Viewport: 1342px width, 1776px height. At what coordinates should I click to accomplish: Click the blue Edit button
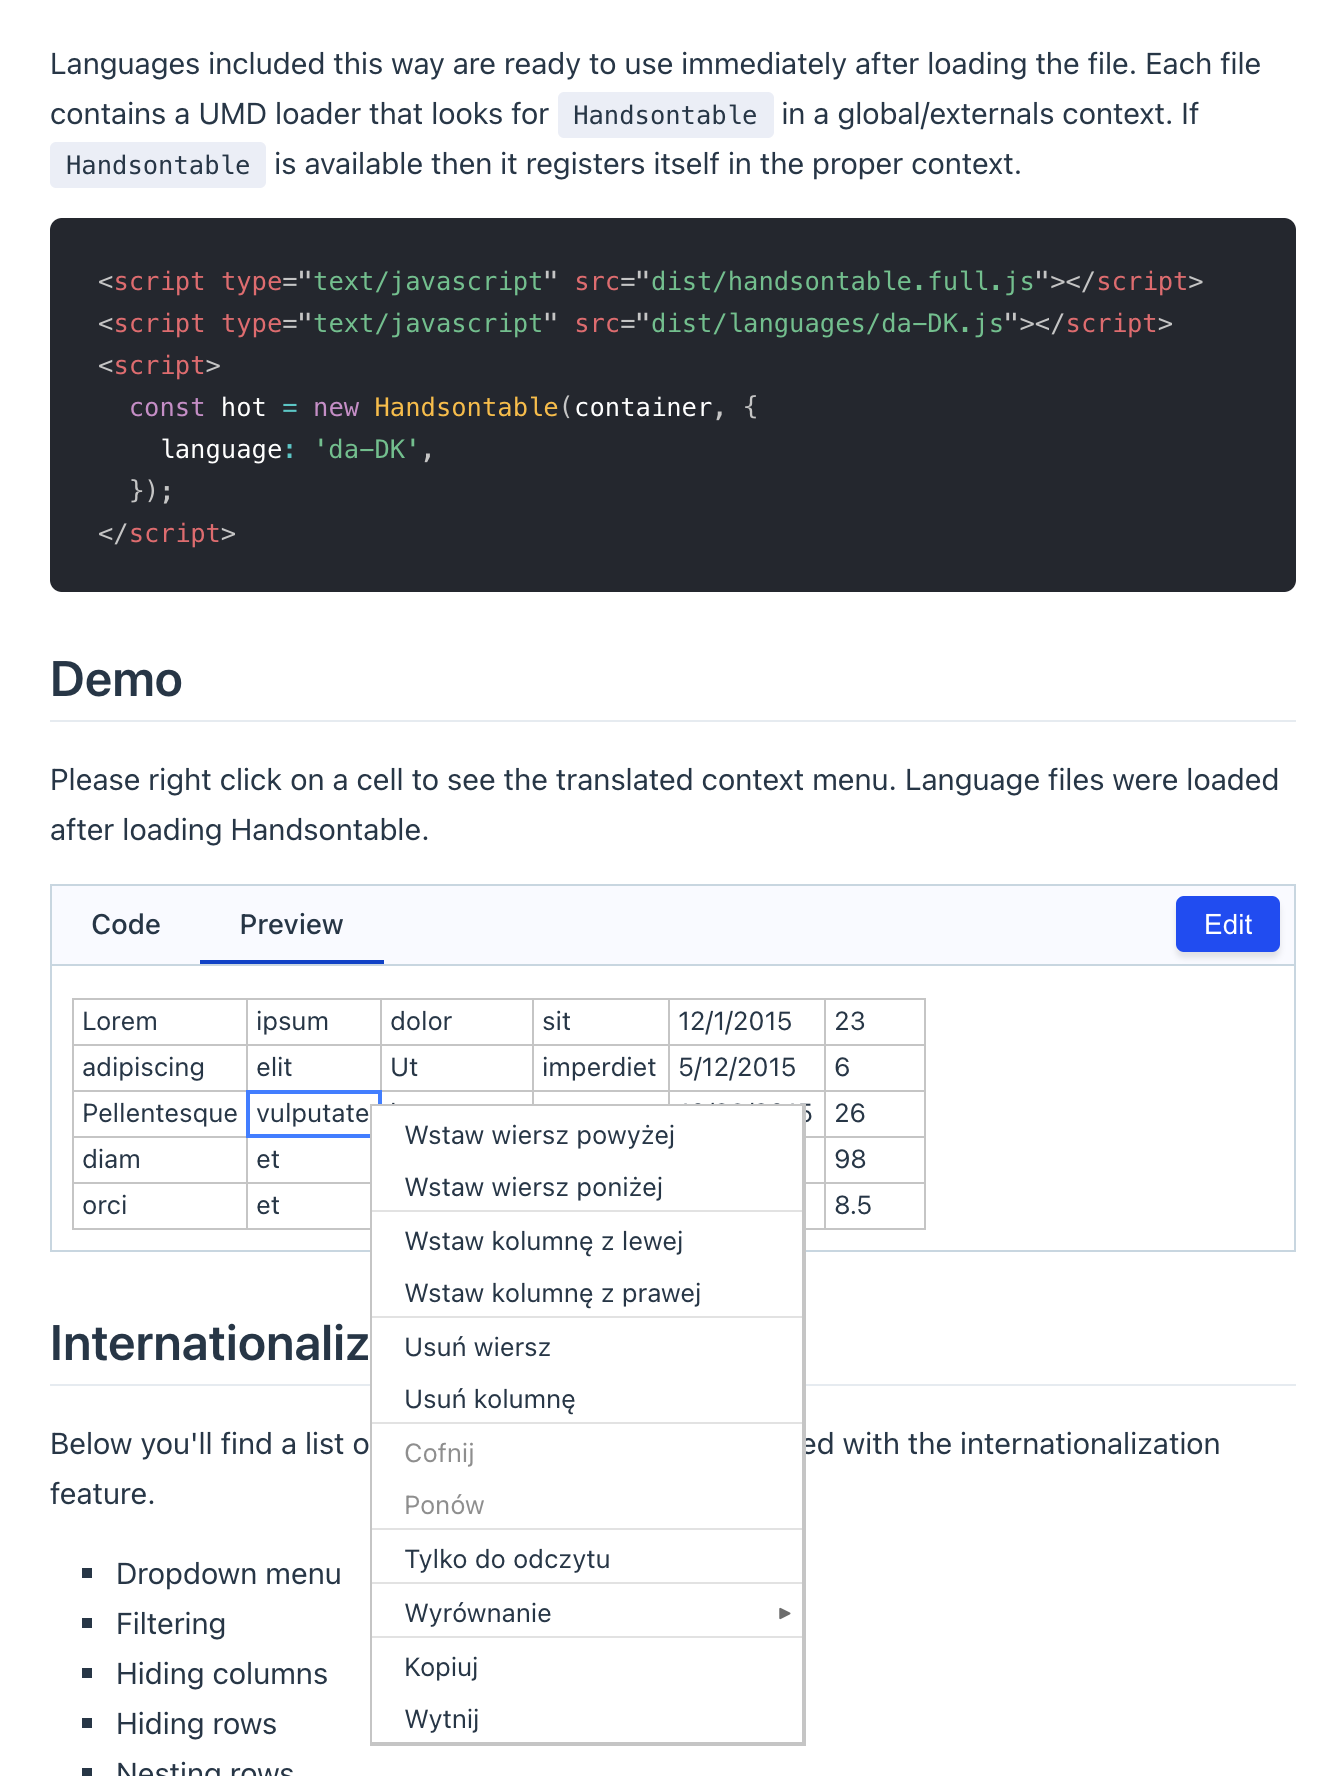(1227, 924)
